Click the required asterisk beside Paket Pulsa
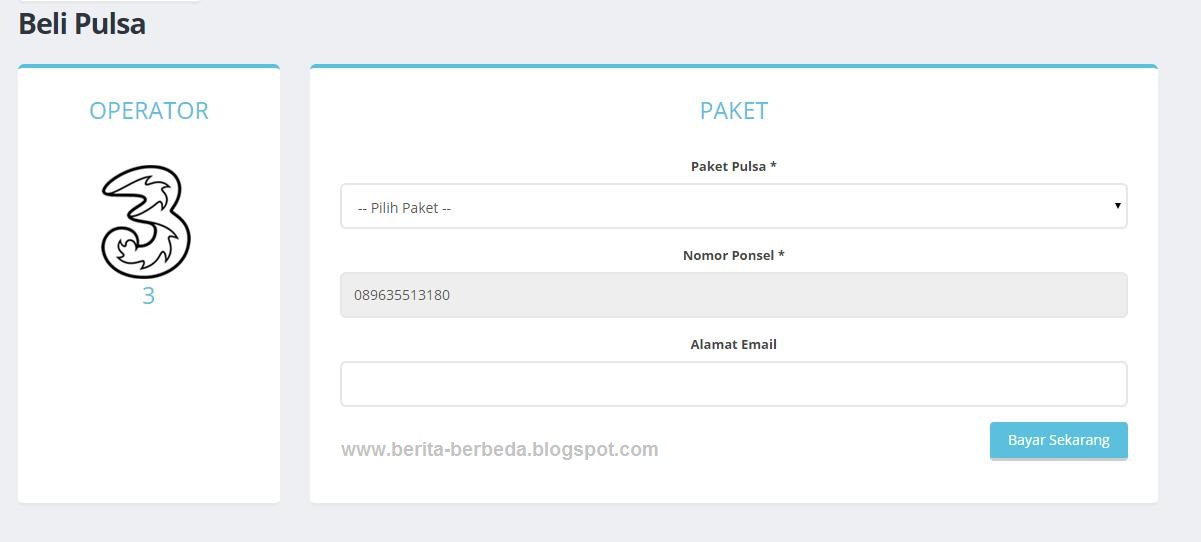 [x=773, y=165]
